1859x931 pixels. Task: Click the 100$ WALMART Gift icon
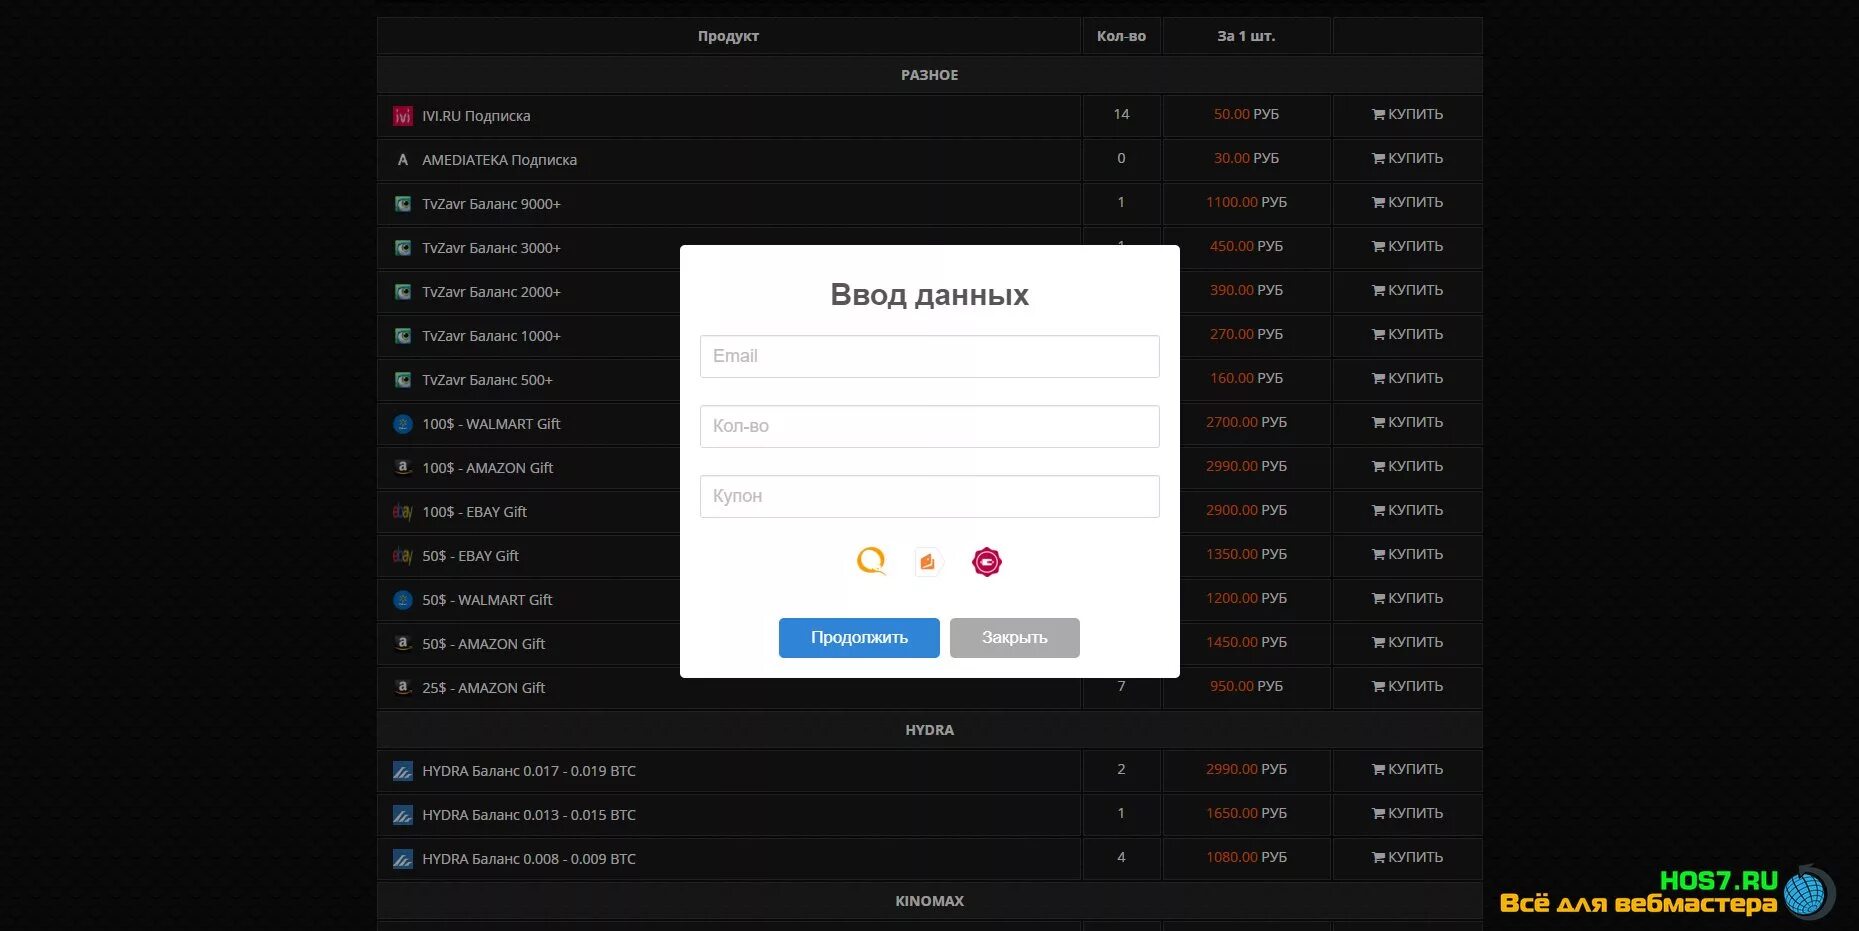(403, 424)
